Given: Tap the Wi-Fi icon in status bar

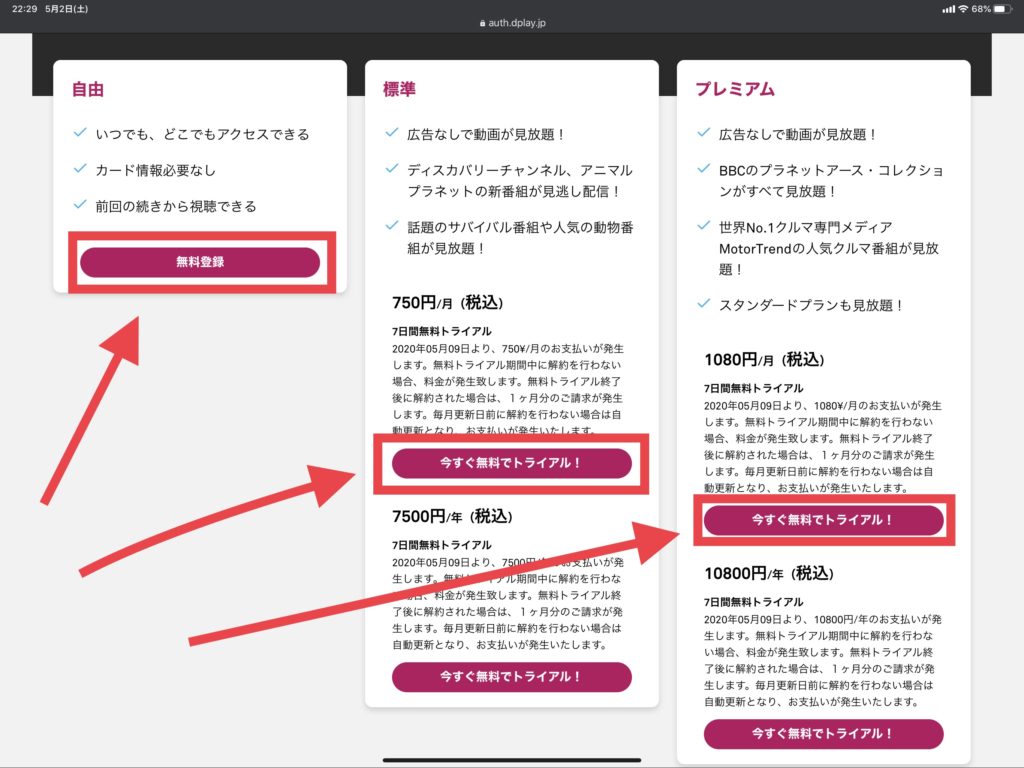Looking at the screenshot, I should 962,9.
